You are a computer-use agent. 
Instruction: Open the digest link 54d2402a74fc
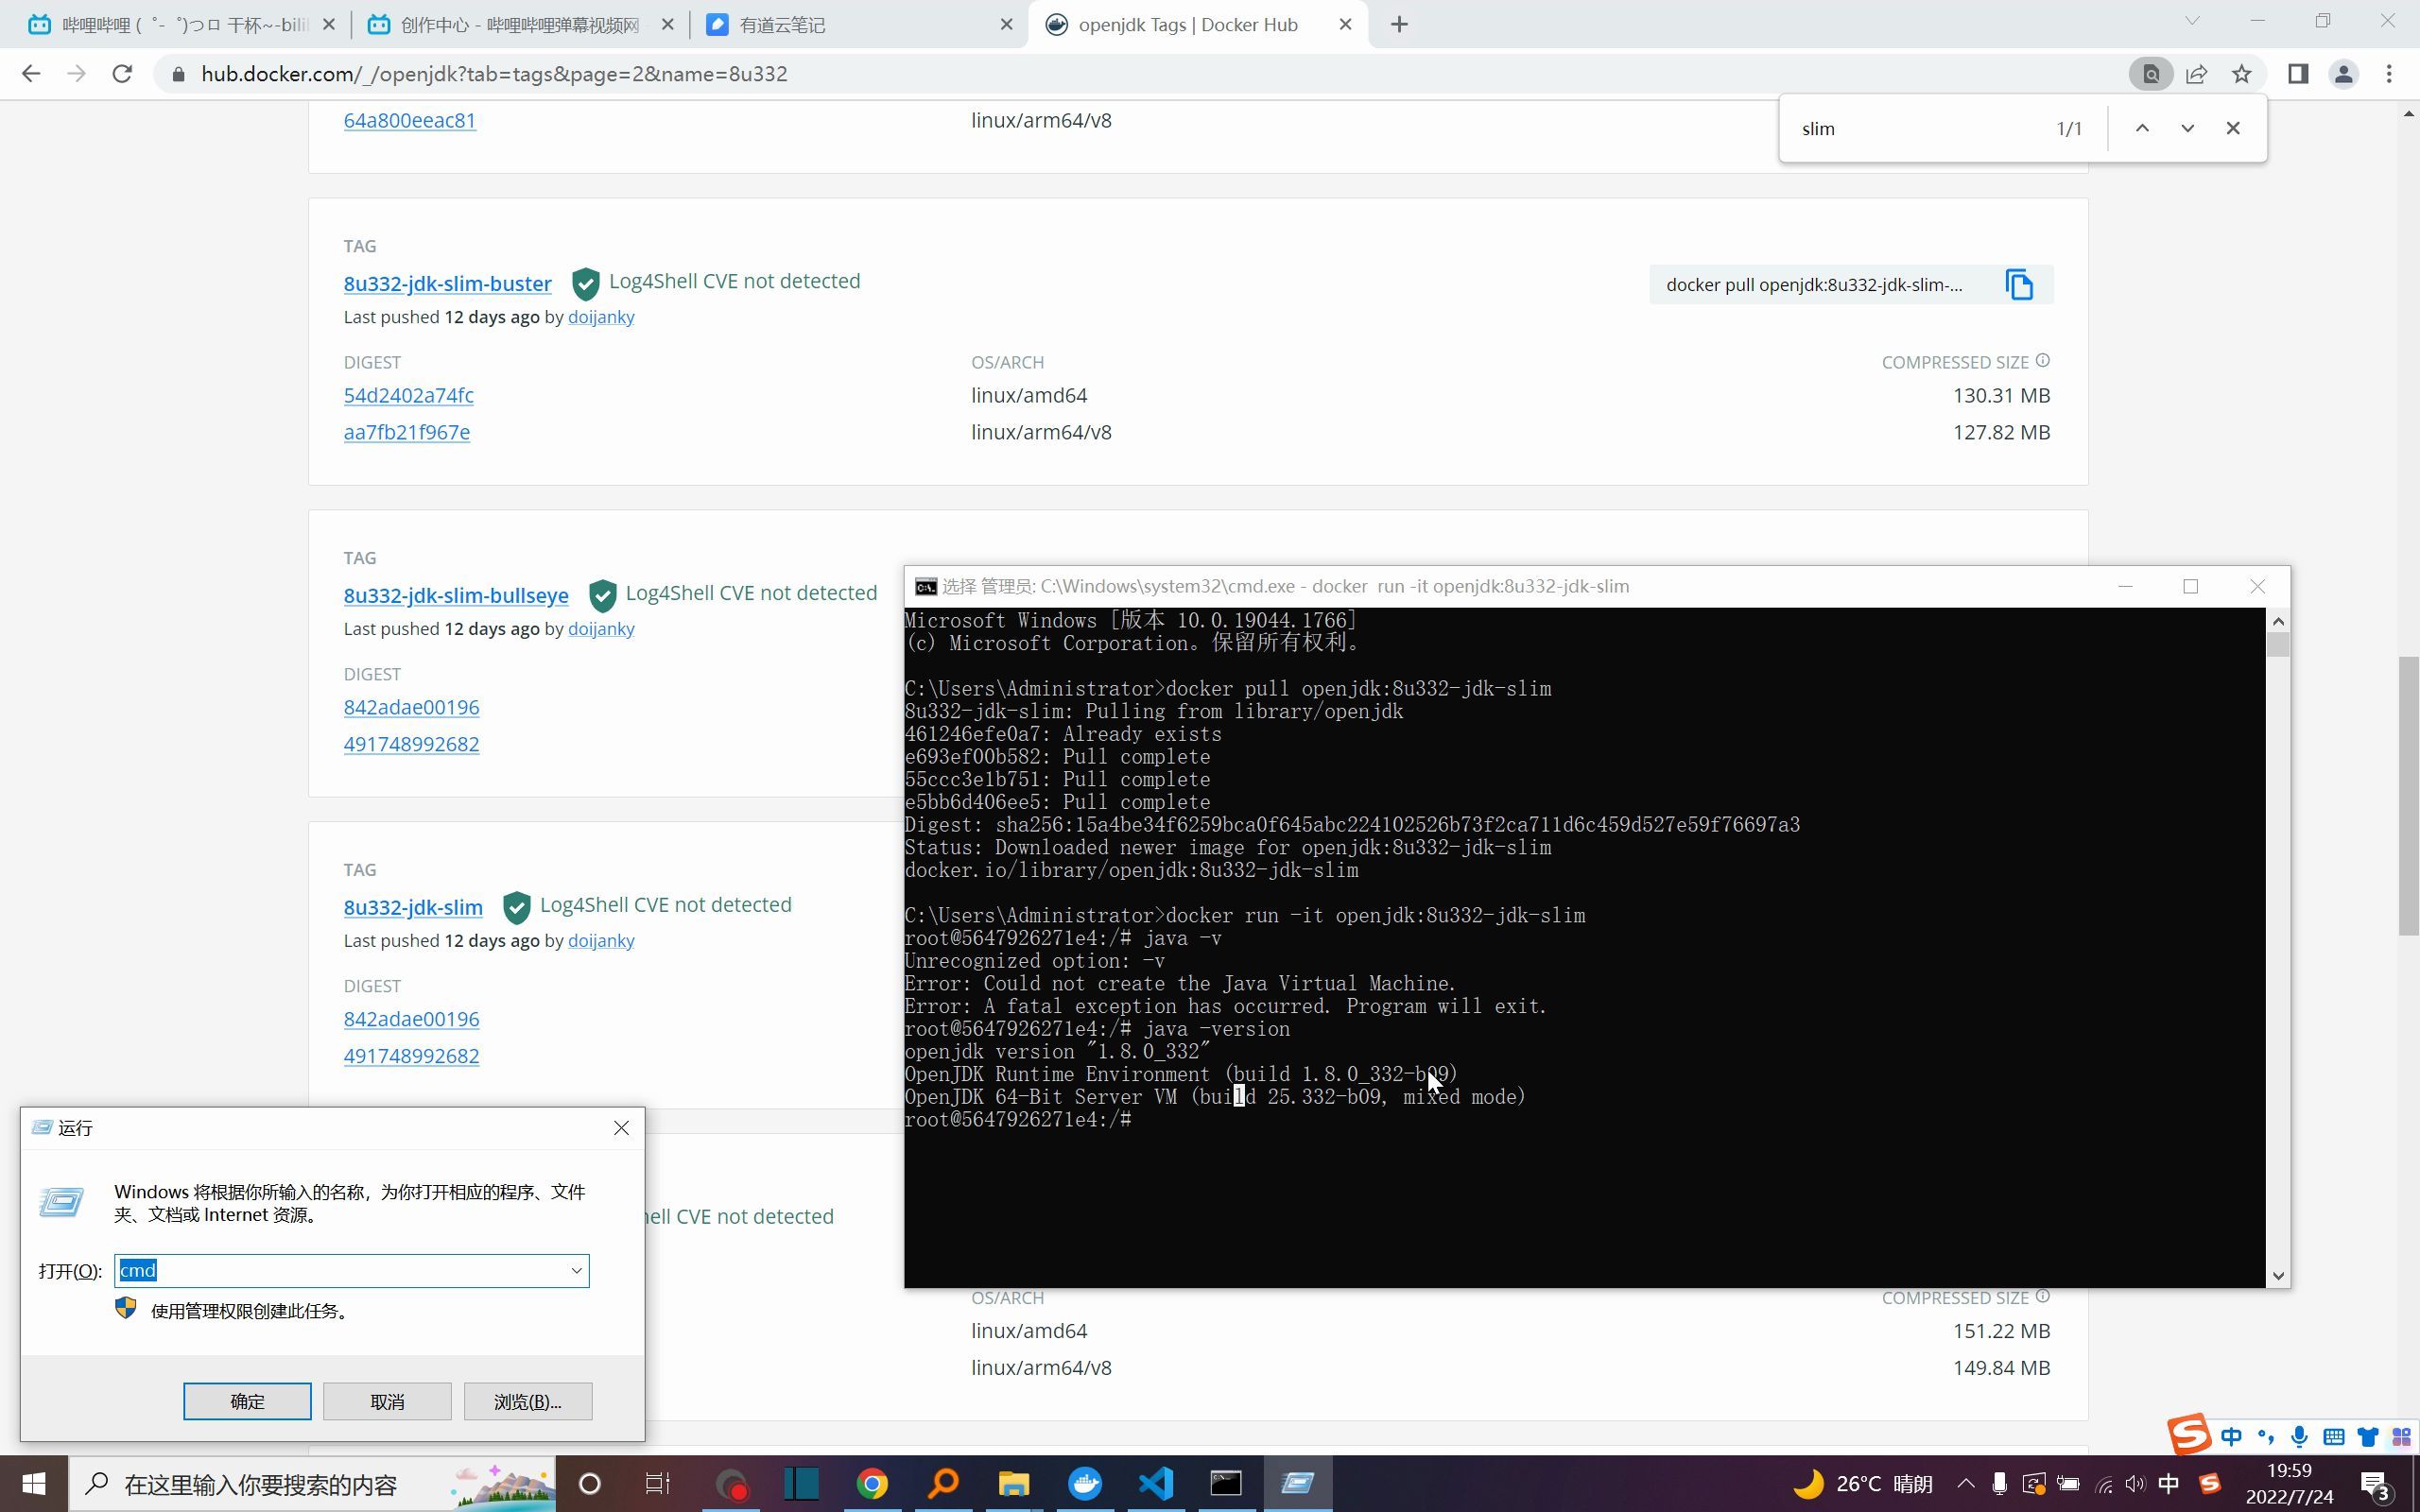pos(408,395)
